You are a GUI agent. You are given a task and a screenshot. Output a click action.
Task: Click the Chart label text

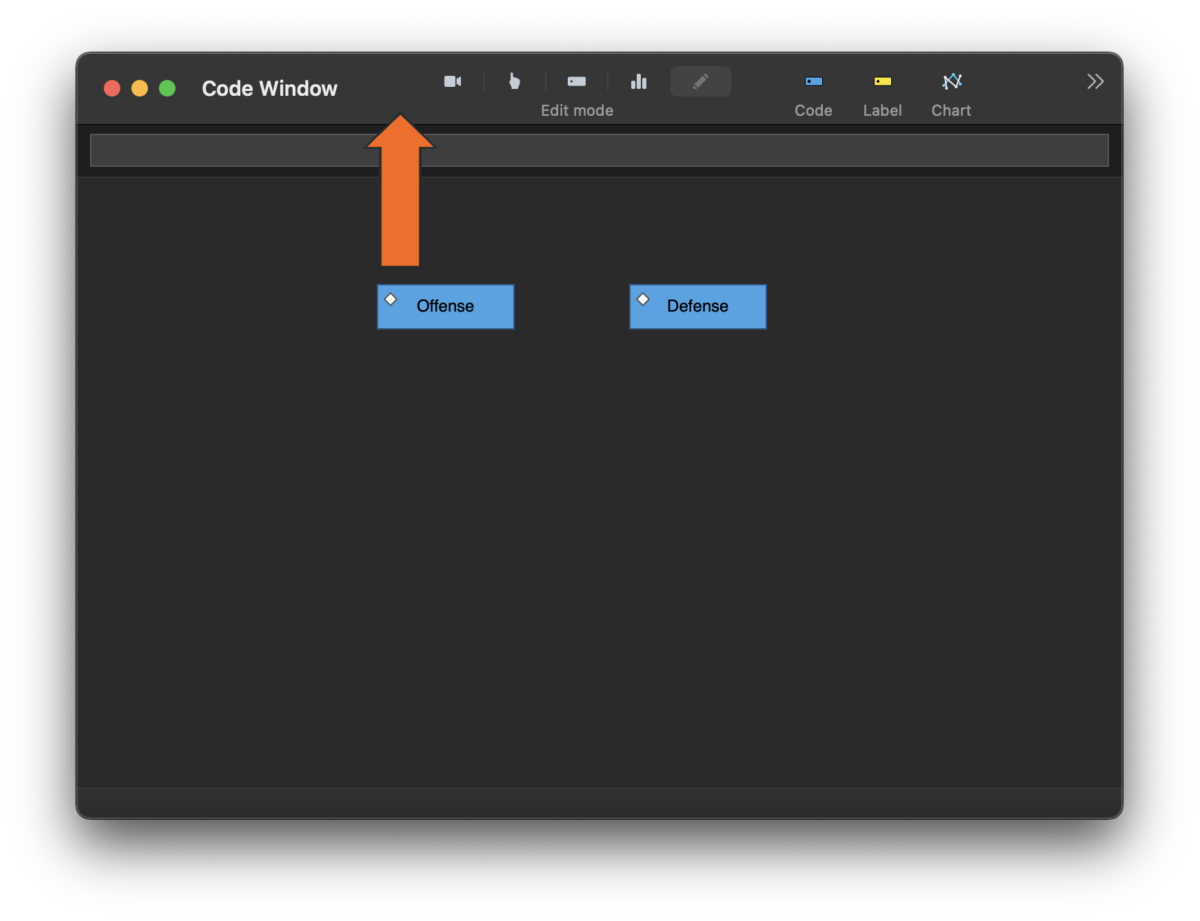coord(951,110)
